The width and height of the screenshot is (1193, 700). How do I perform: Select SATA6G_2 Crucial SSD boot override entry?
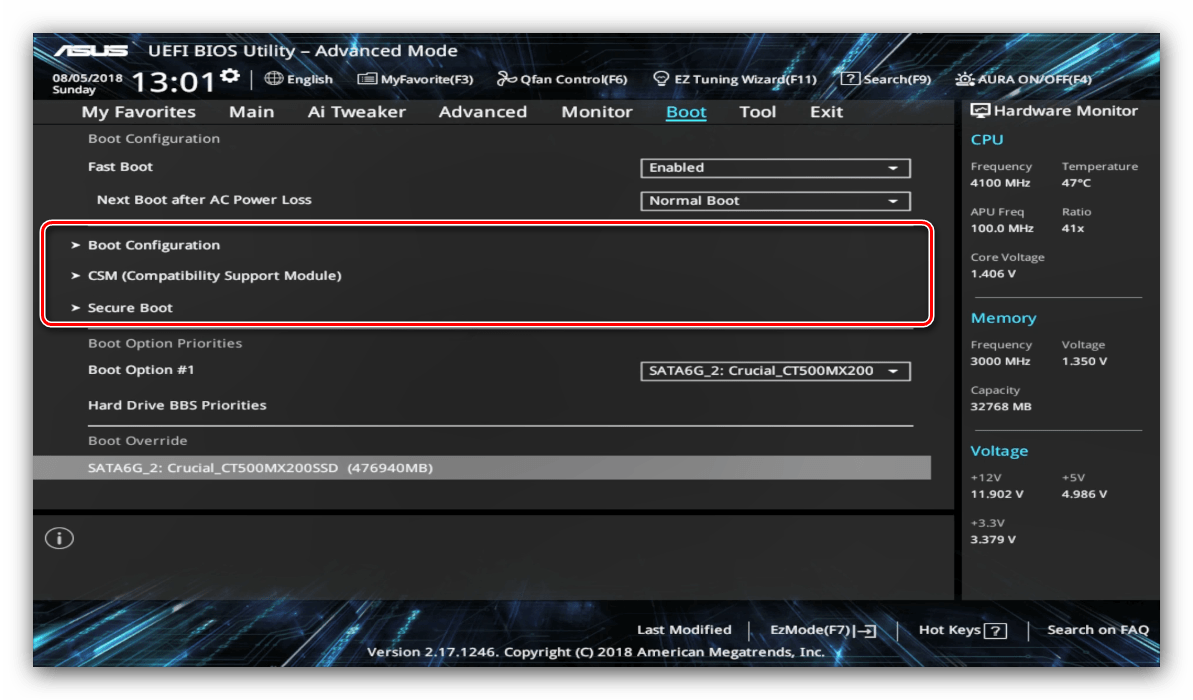(x=260, y=468)
